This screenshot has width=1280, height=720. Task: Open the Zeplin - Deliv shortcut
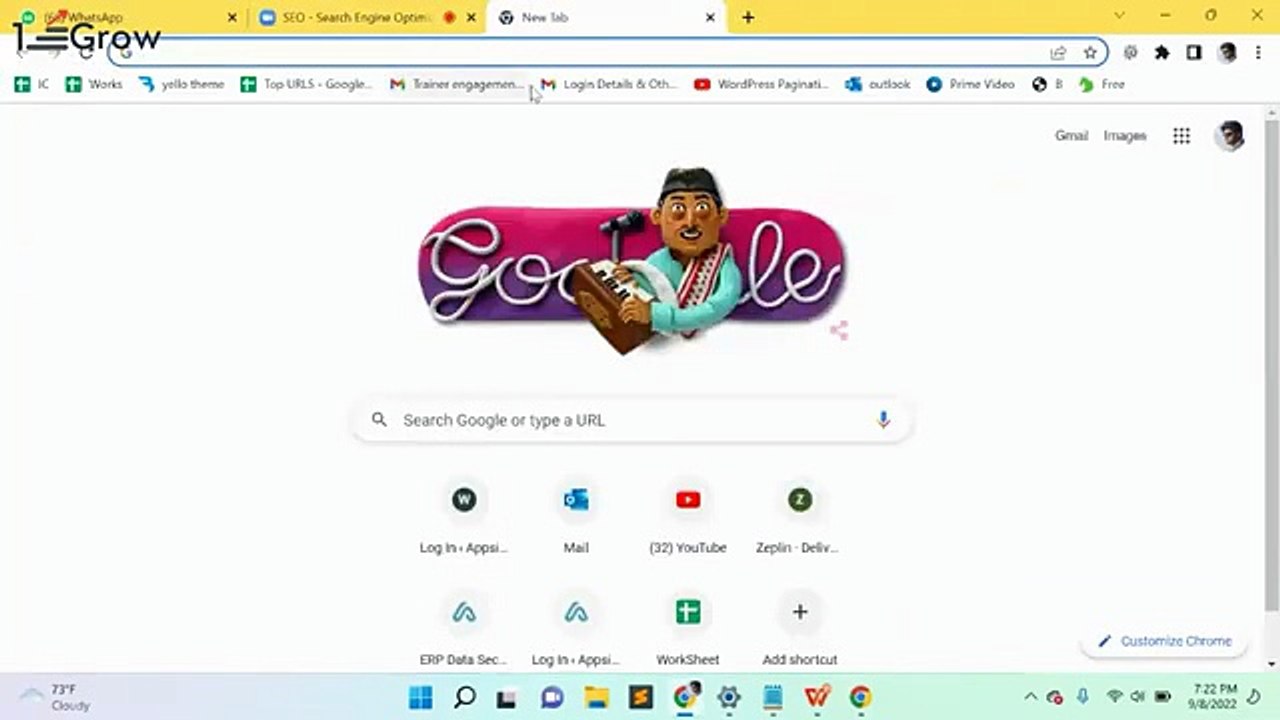[800, 517]
